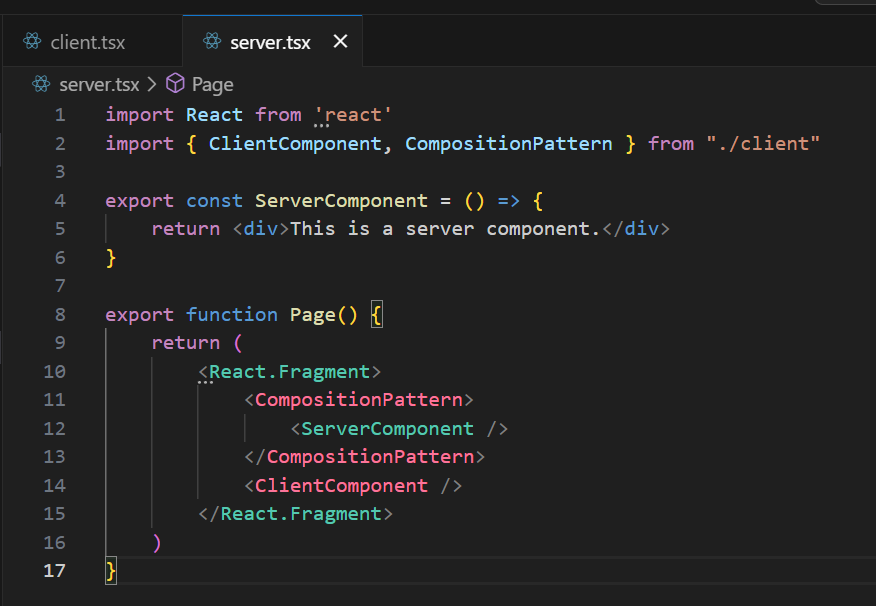876x606 pixels.
Task: Click closing React.Fragment tag
Action: [x=296, y=514]
